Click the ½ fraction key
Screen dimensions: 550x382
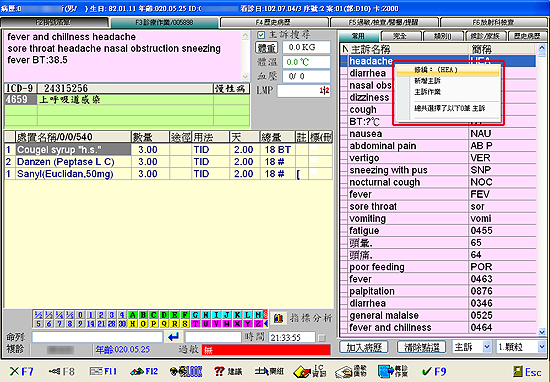pos(38,315)
